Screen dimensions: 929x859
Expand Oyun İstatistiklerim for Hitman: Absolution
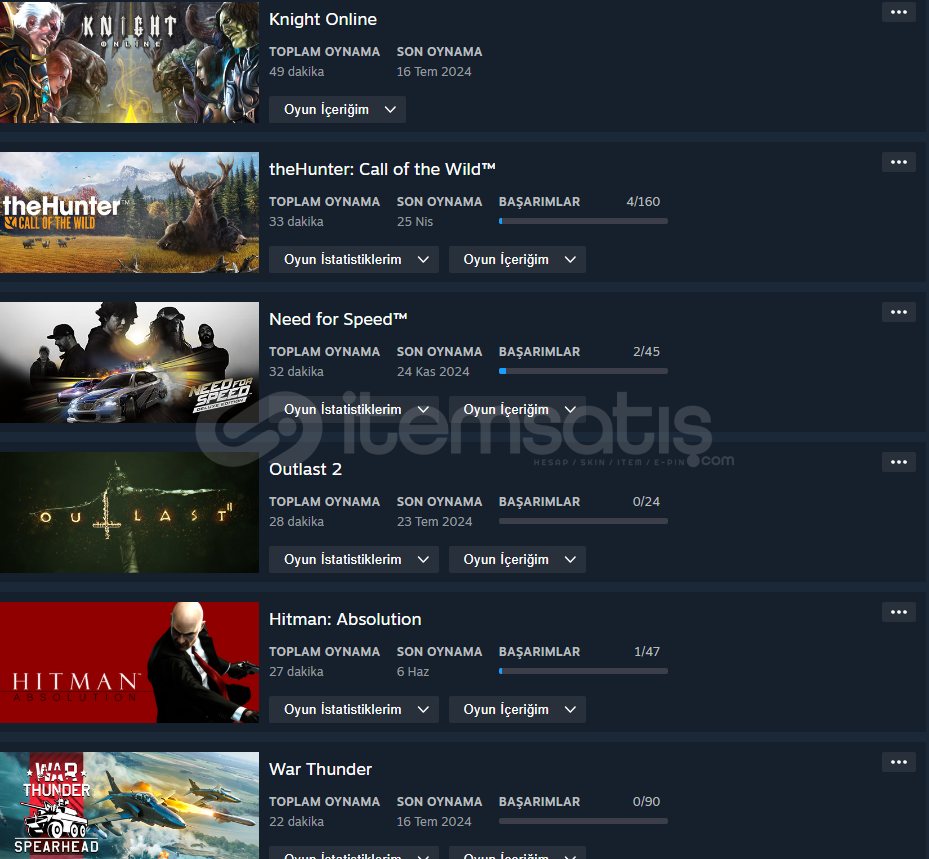pyautogui.click(x=354, y=709)
